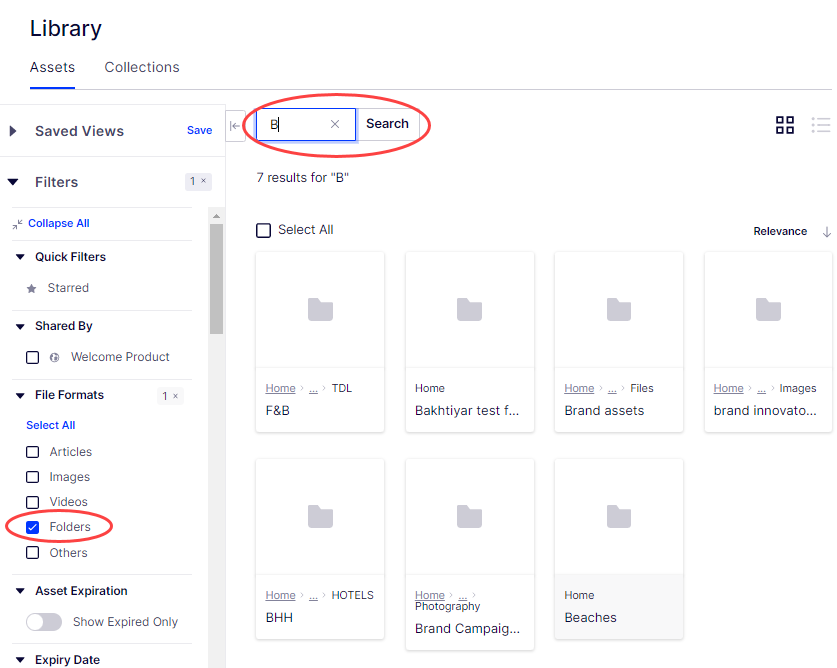Collapse the Expiry Date group

click(x=20, y=660)
